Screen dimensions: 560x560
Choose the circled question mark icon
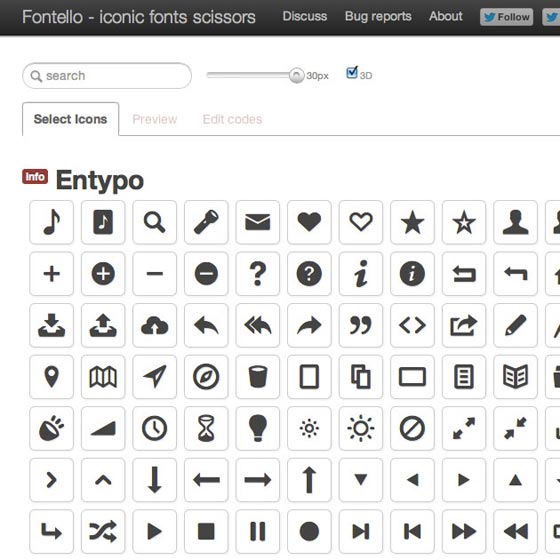tap(309, 274)
